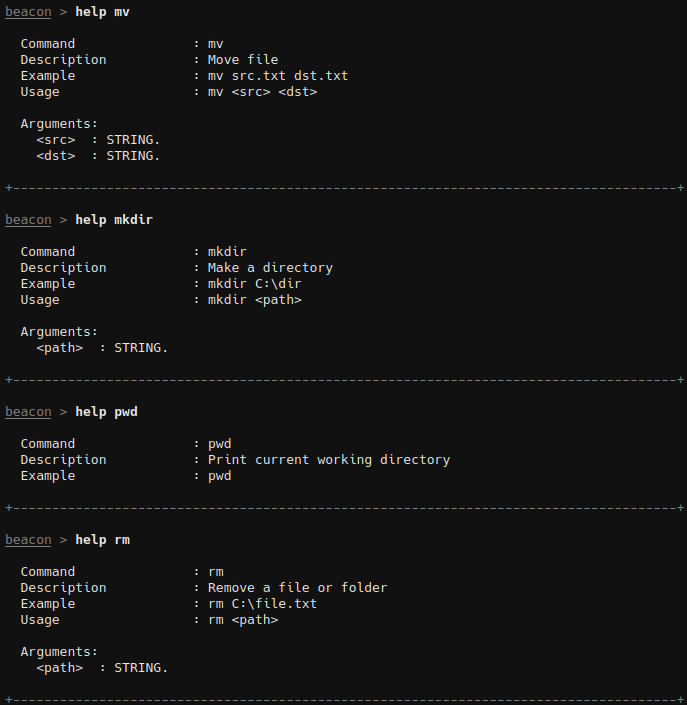Click the 'mv src.txt dst.txt' example text
The width and height of the screenshot is (687, 705).
pyautogui.click(x=278, y=76)
